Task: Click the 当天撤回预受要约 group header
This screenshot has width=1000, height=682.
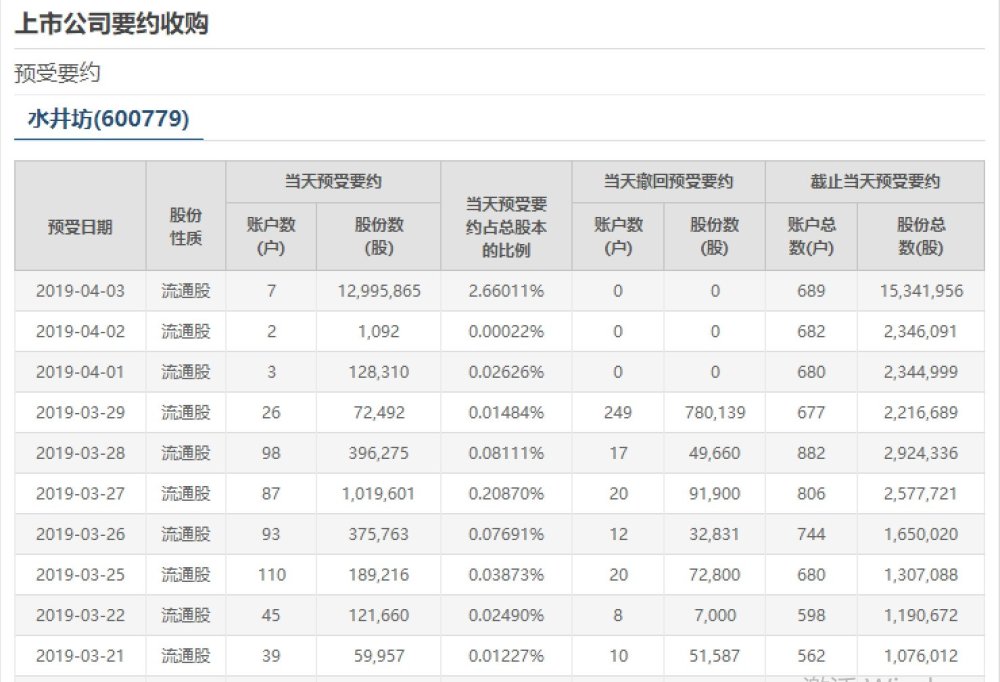Action: pos(668,182)
